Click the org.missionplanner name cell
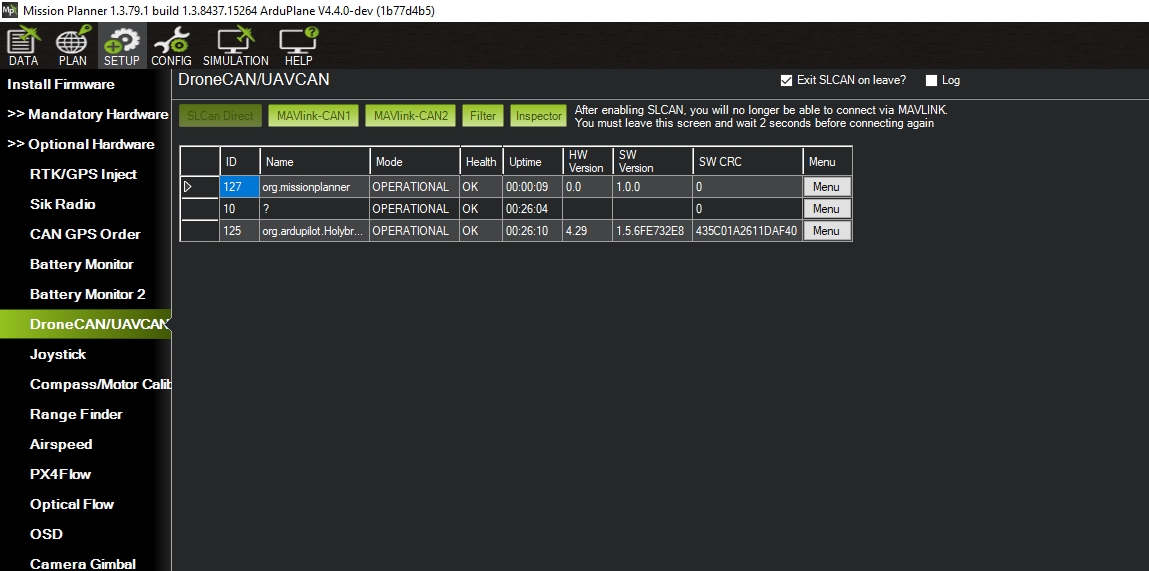1149x571 pixels. 314,187
